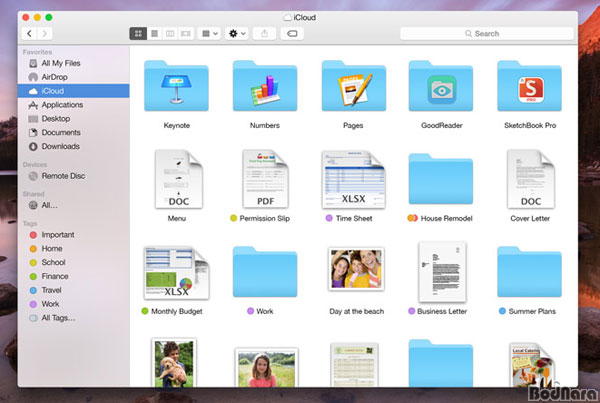Go forward with the right arrow button

click(x=45, y=34)
